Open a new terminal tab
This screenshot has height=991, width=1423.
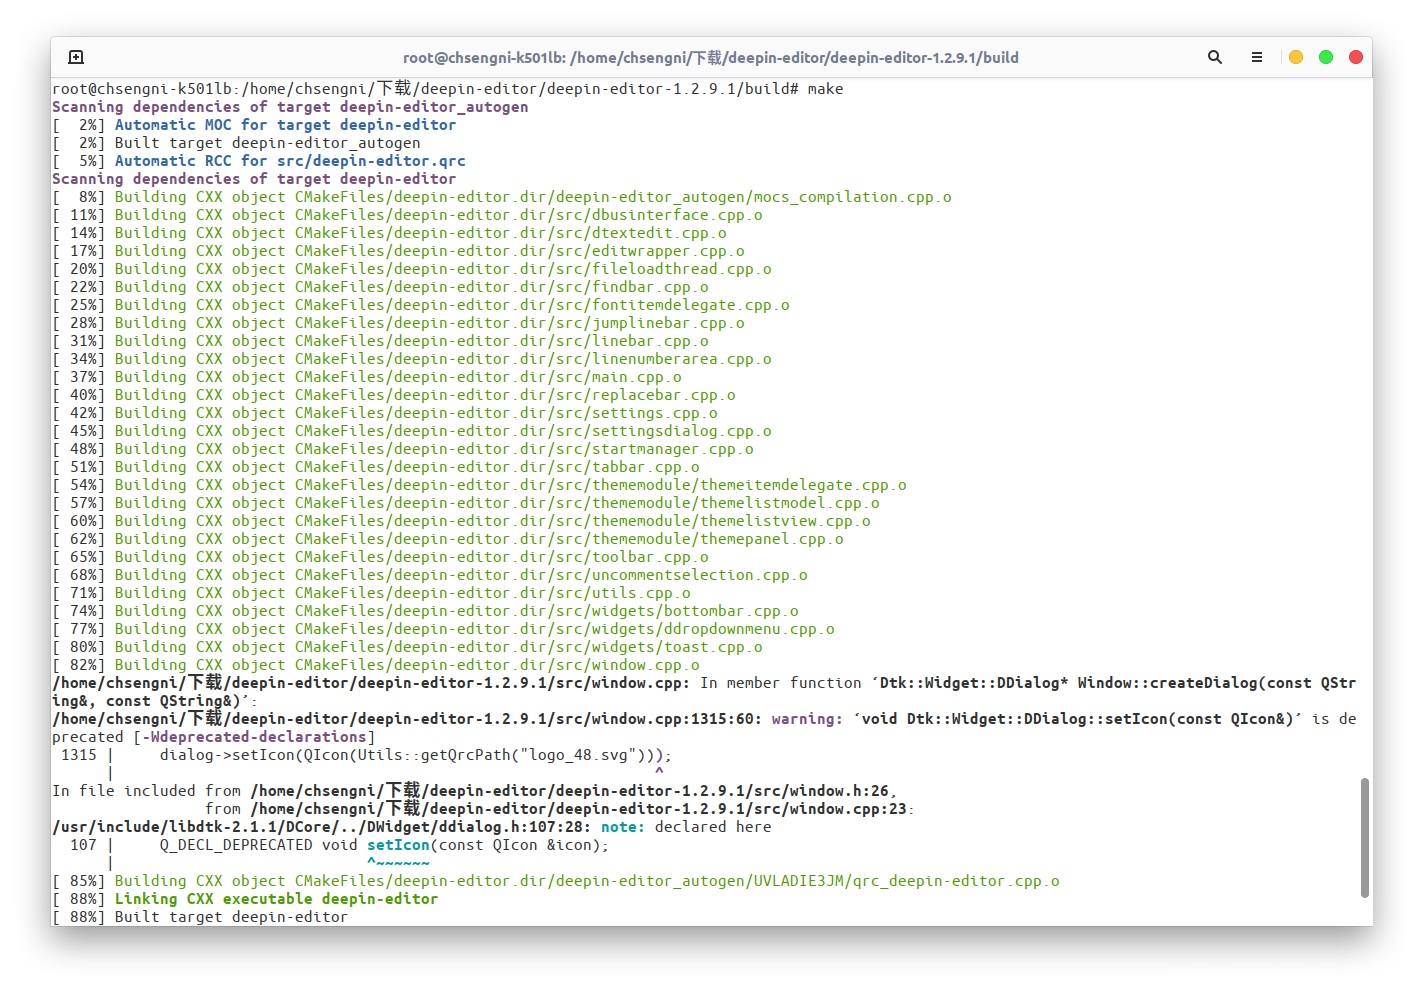click(76, 57)
